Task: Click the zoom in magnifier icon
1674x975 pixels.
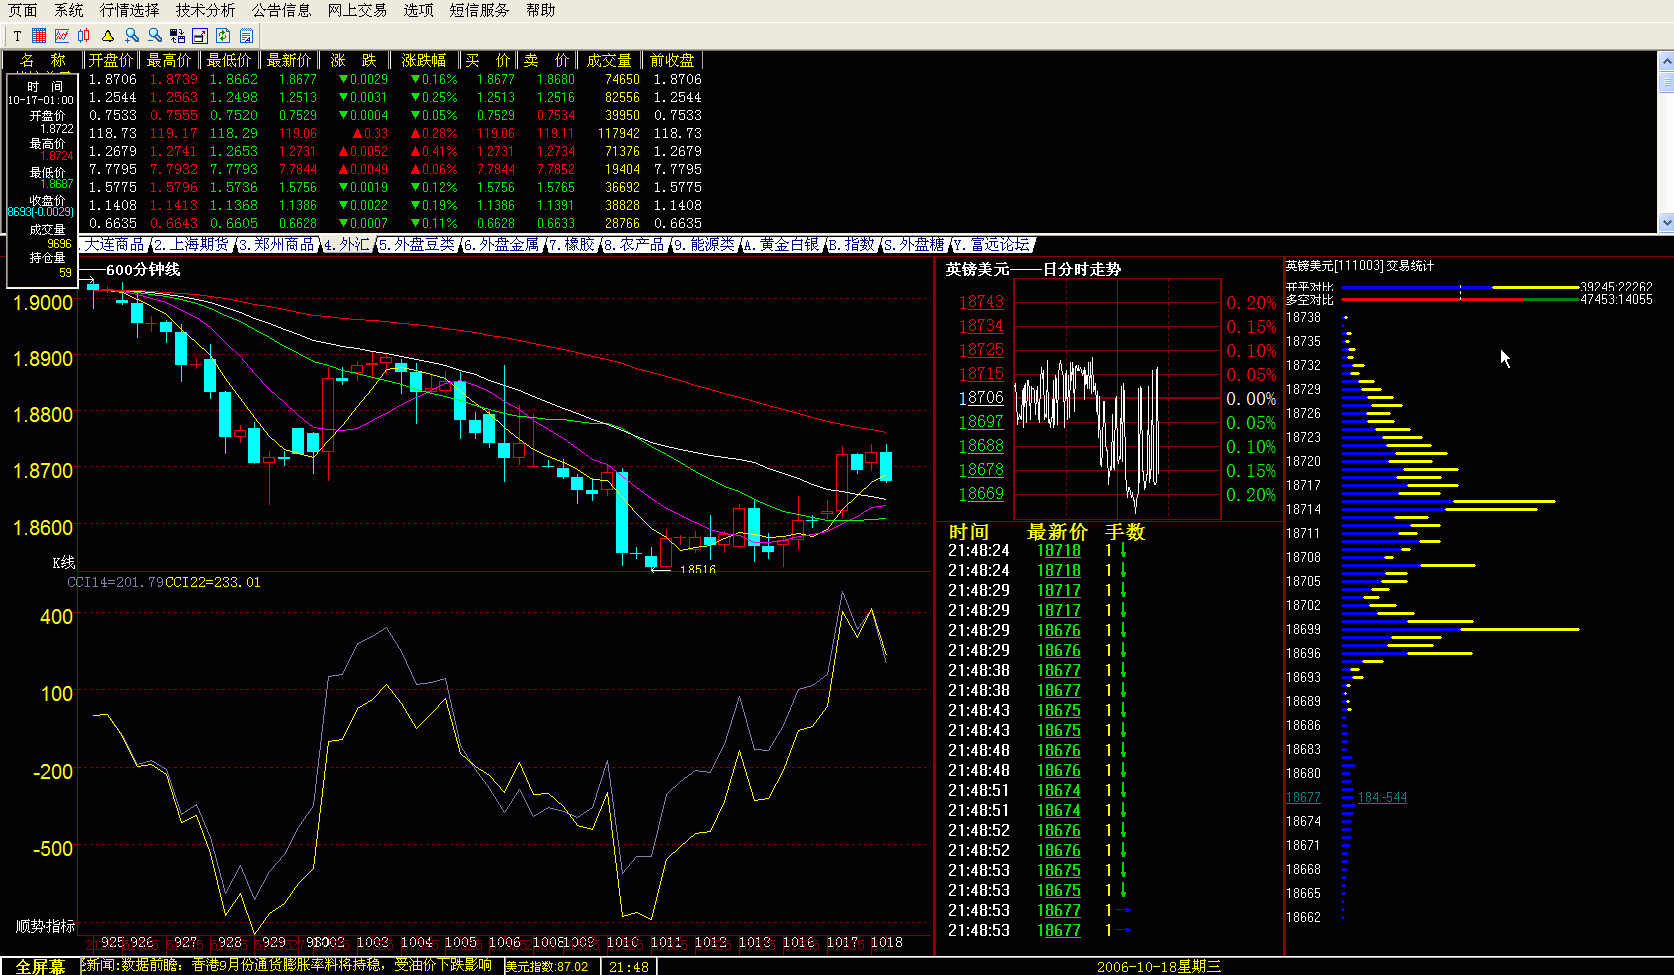Action: click(131, 36)
